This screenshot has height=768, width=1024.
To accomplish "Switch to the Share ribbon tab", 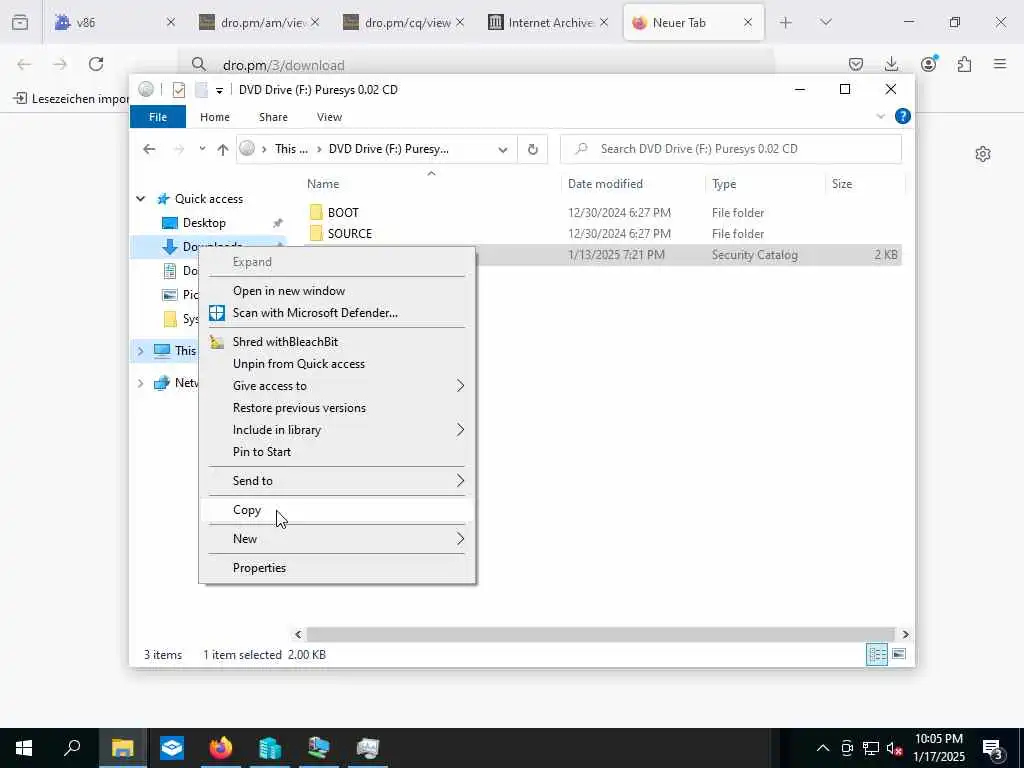I will (x=273, y=117).
